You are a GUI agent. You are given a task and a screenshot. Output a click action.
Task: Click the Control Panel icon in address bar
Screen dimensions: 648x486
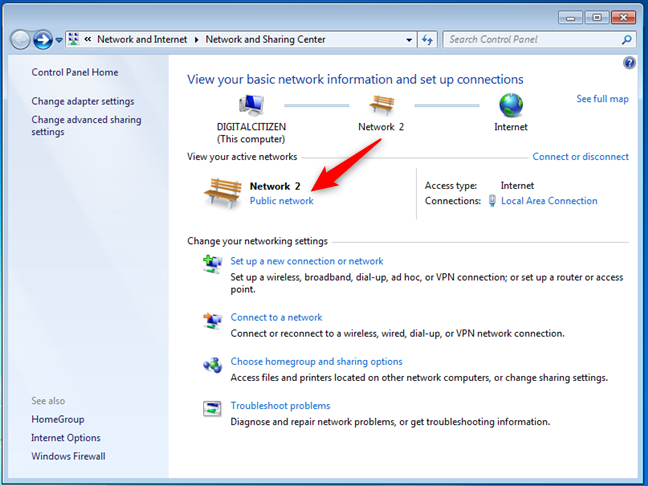click(74, 39)
